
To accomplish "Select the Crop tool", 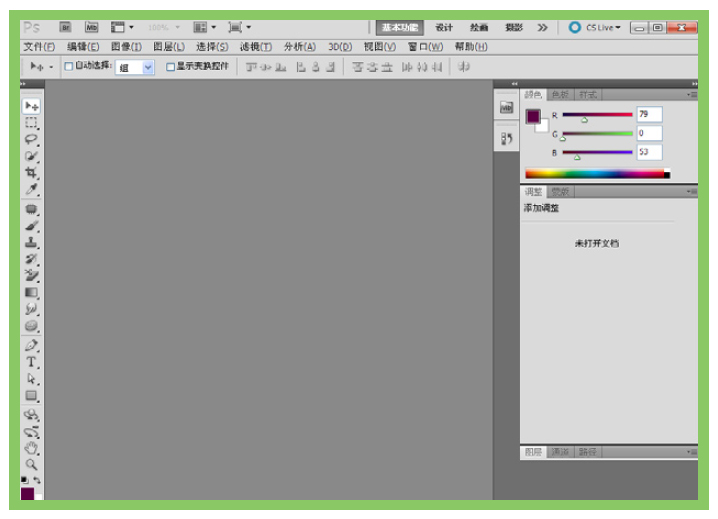I will [31, 172].
